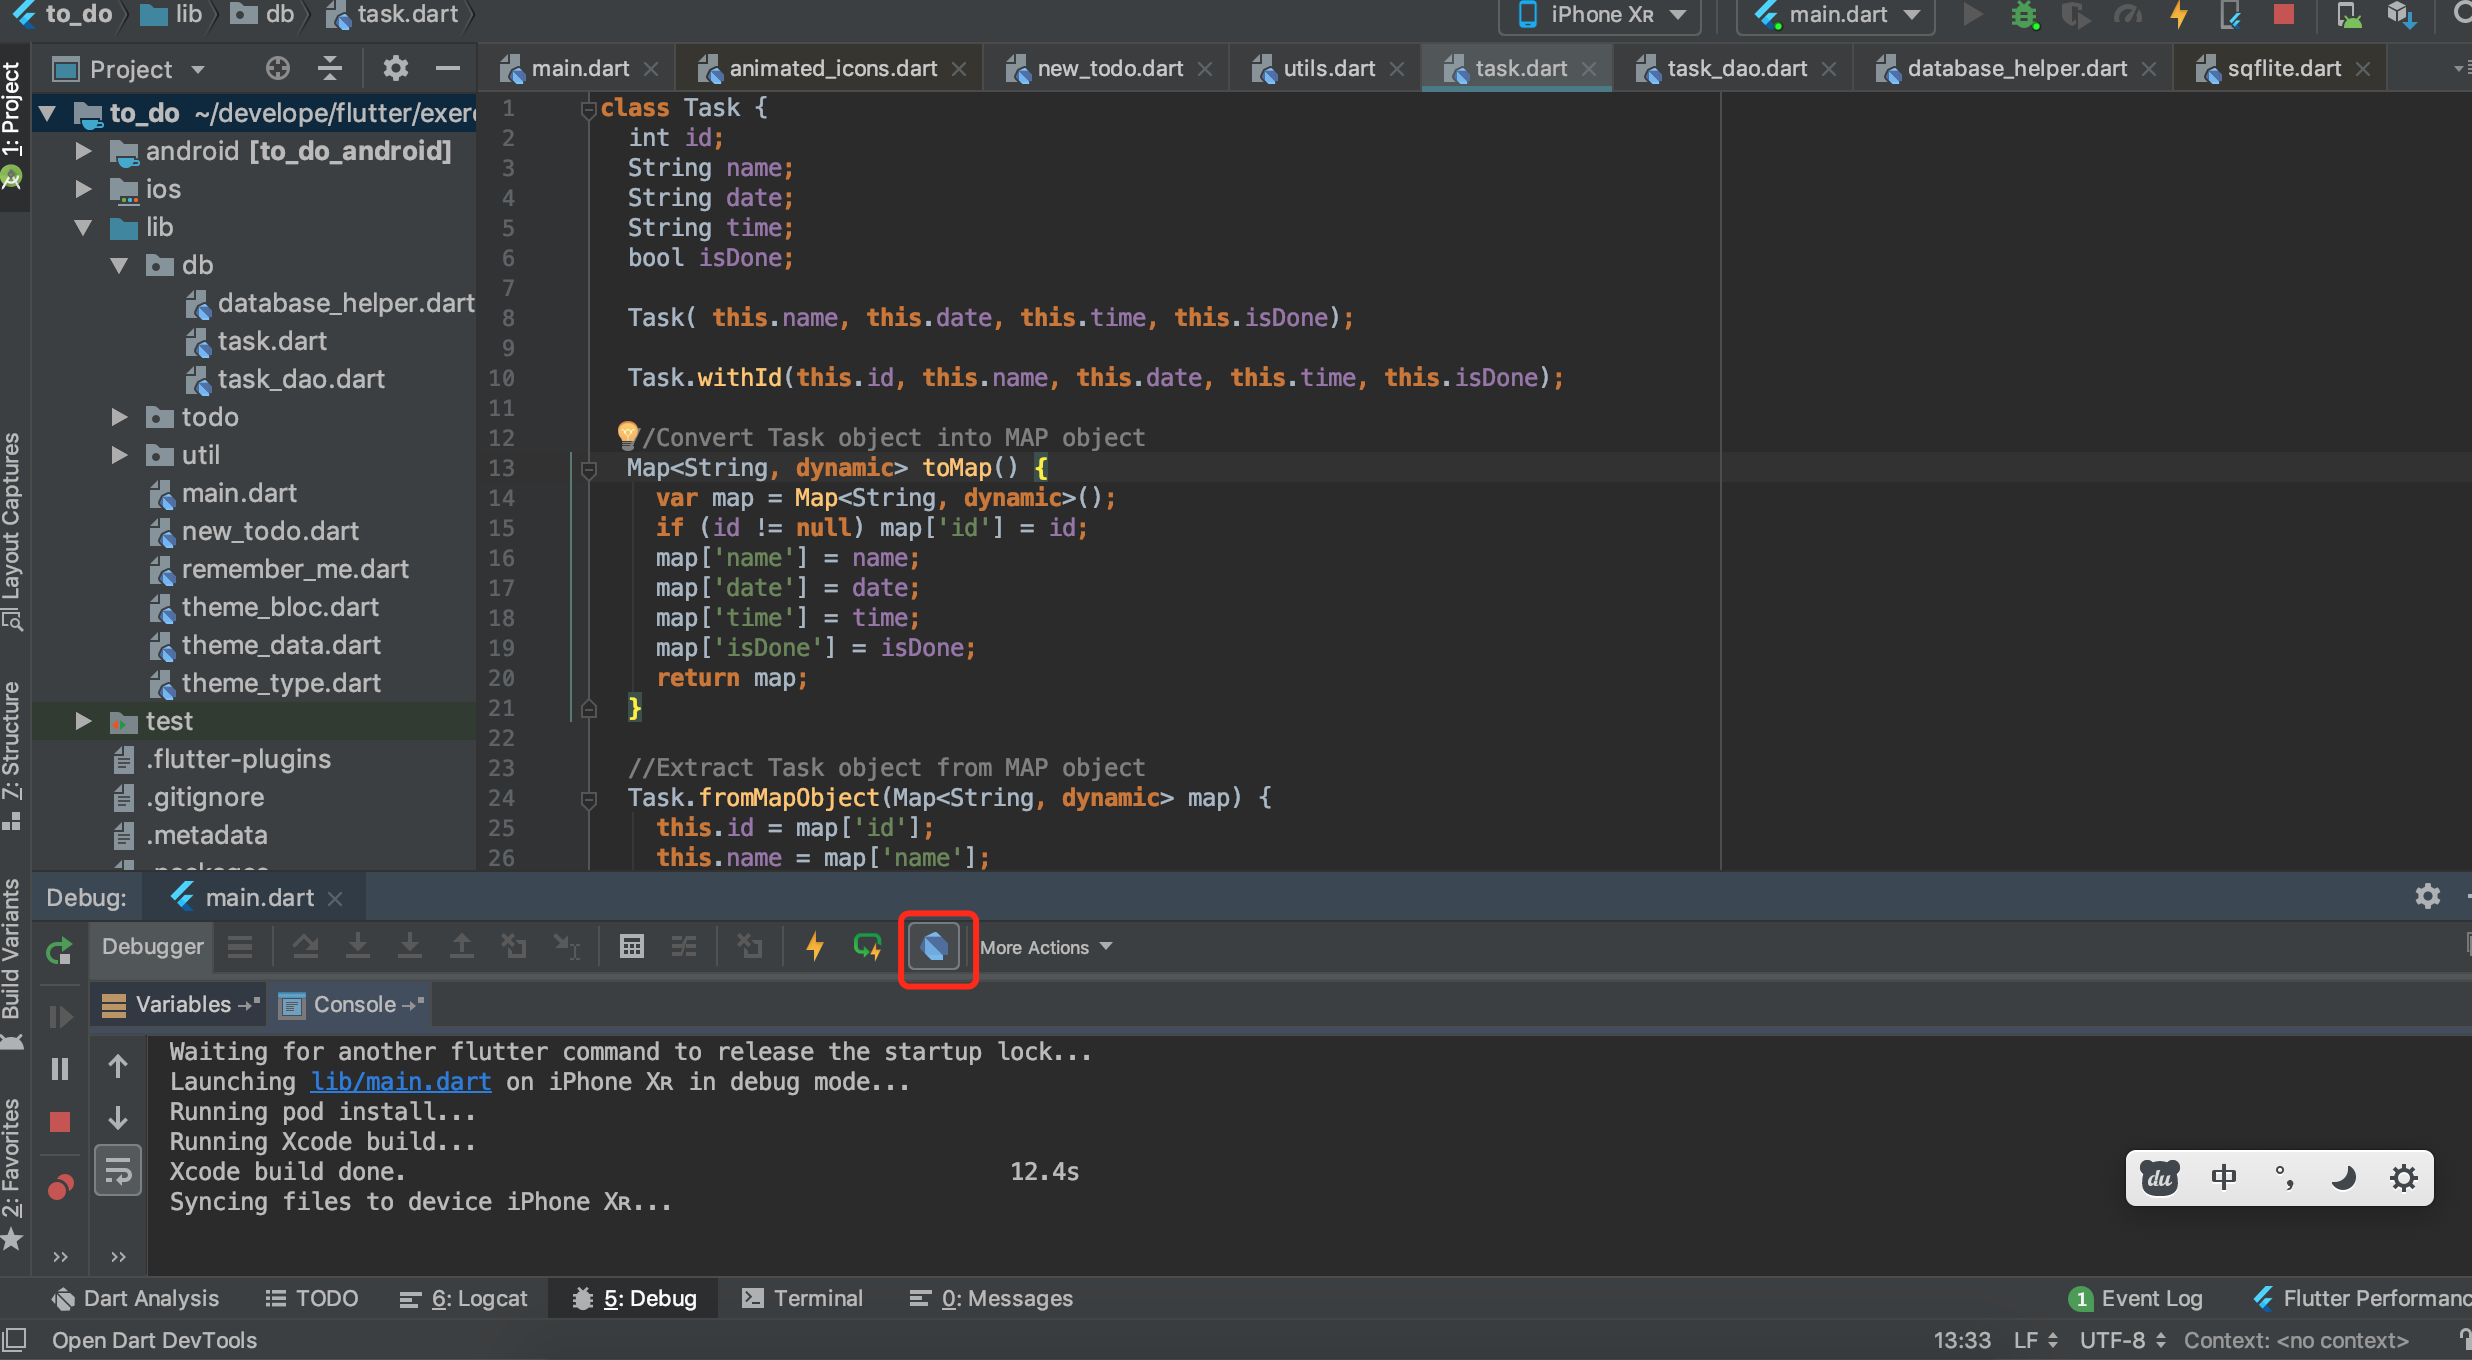
Task: Toggle dark mode with the moon overlay icon
Action: [2345, 1177]
